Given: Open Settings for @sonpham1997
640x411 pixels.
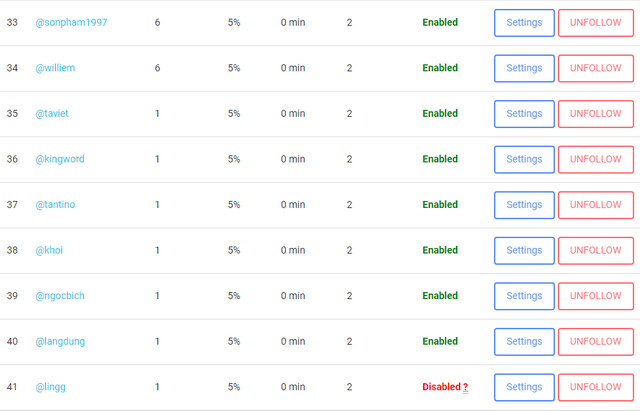Looking at the screenshot, I should (524, 23).
